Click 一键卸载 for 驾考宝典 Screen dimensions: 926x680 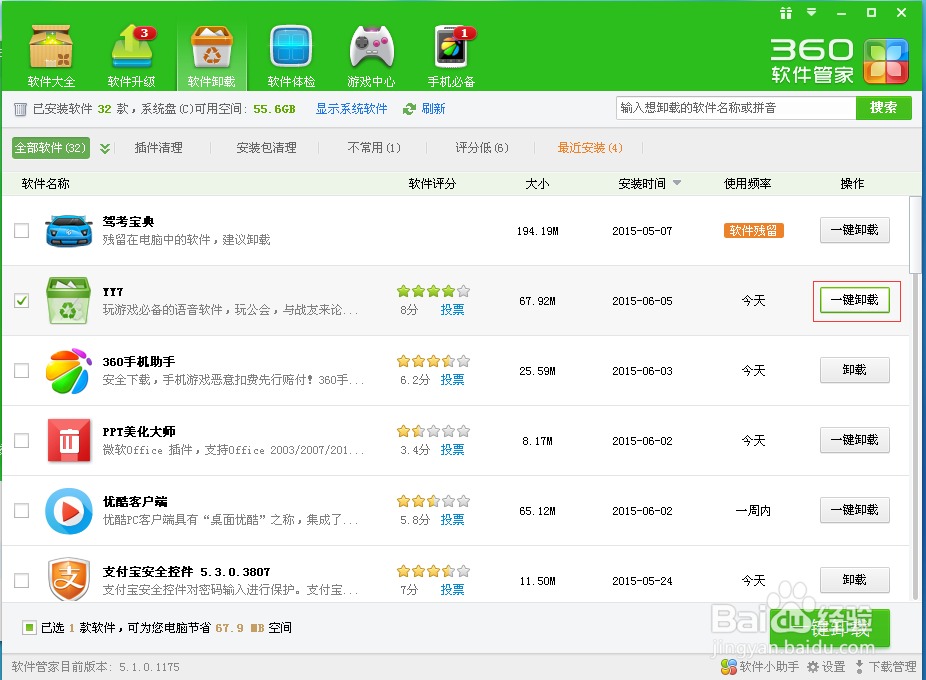pyautogui.click(x=855, y=230)
